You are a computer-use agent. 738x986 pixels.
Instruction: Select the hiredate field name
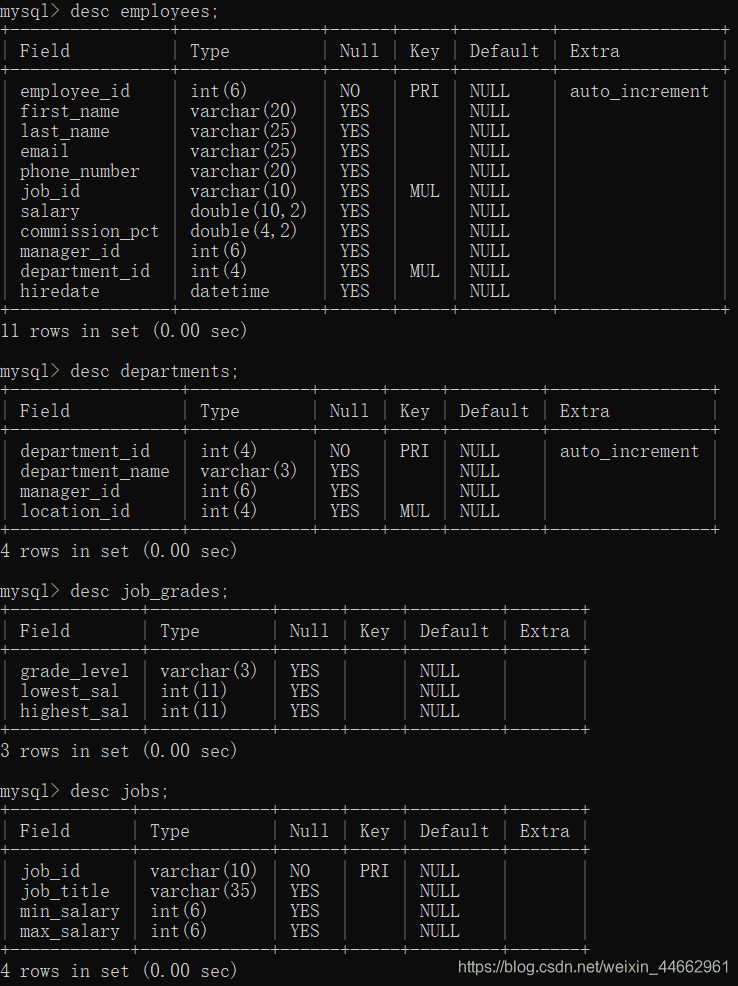coord(60,291)
